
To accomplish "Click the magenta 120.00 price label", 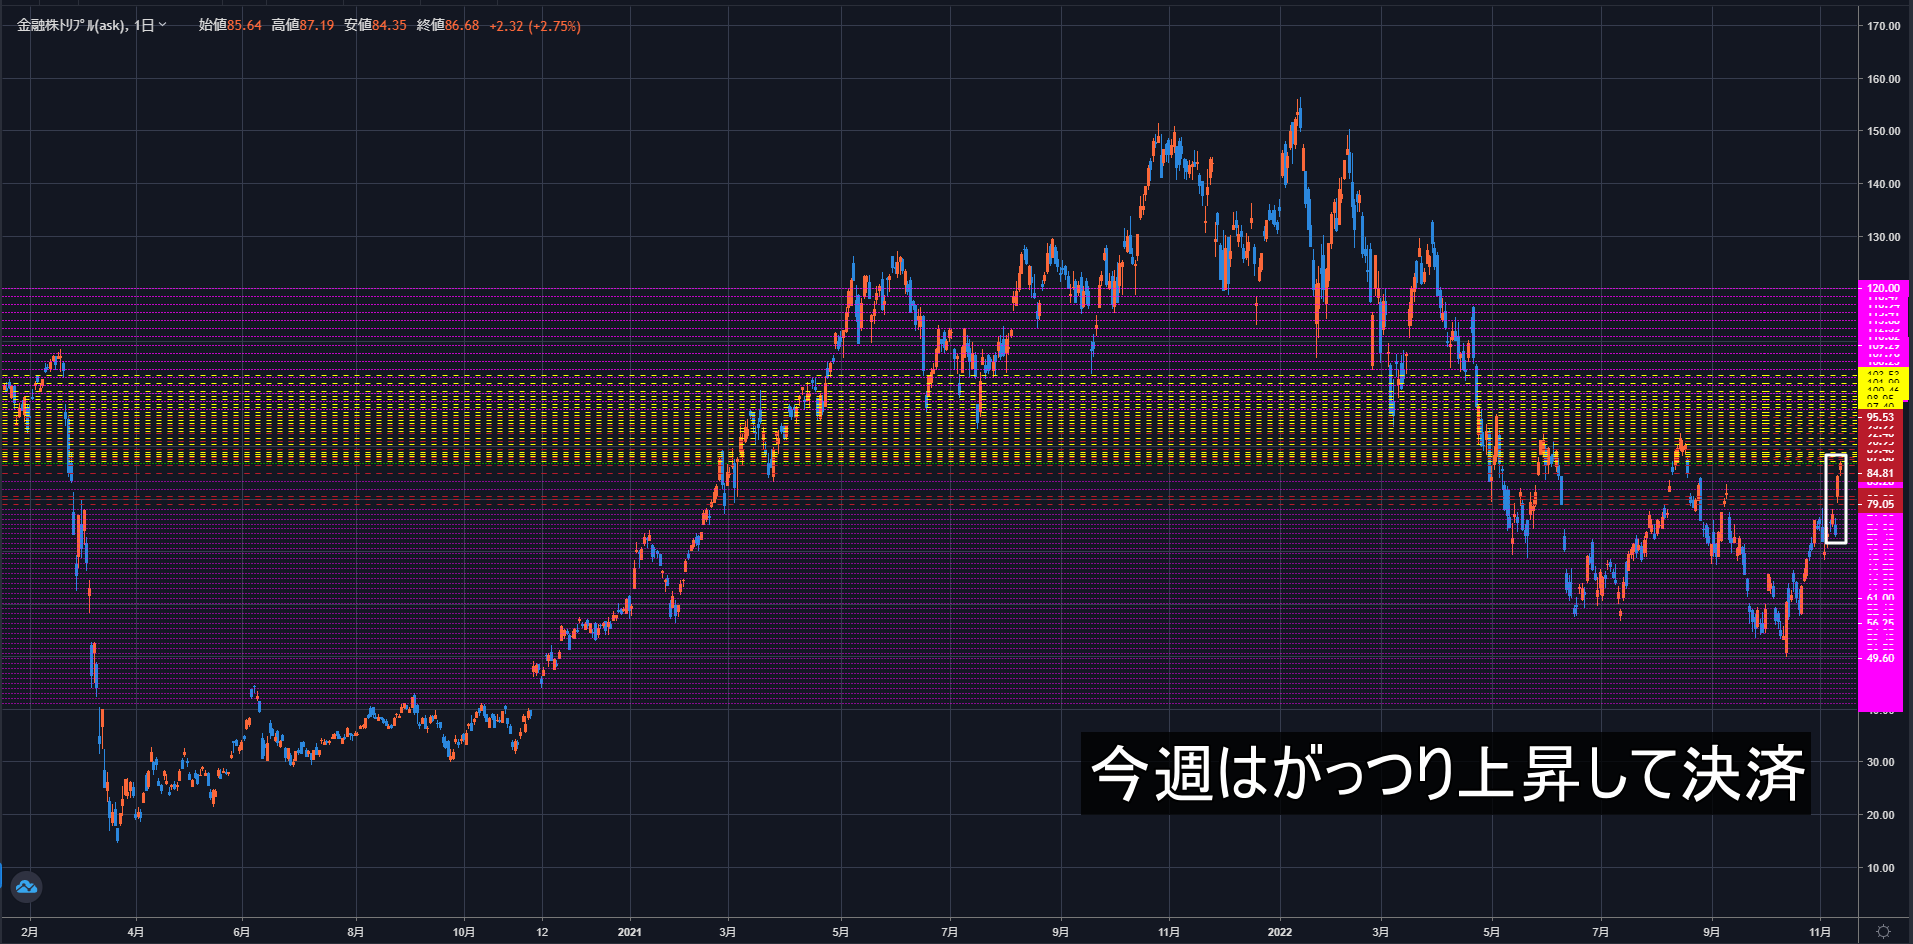I will pos(1882,288).
